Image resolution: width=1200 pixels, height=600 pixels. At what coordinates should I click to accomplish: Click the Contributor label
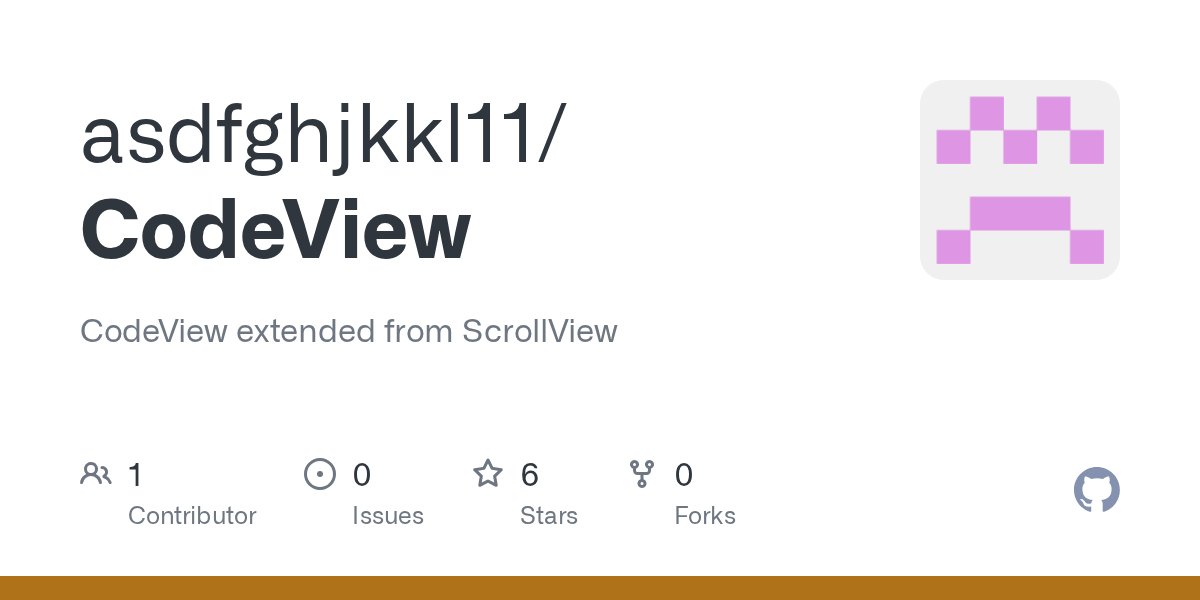(192, 516)
